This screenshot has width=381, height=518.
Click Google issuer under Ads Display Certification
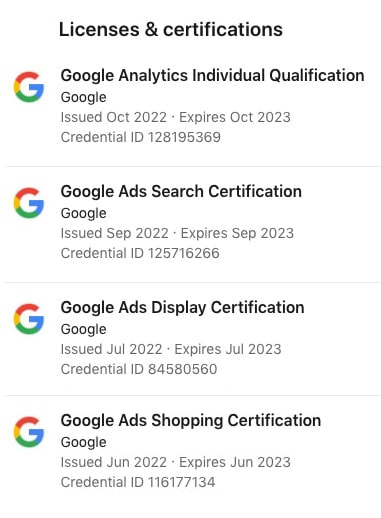[x=83, y=330]
